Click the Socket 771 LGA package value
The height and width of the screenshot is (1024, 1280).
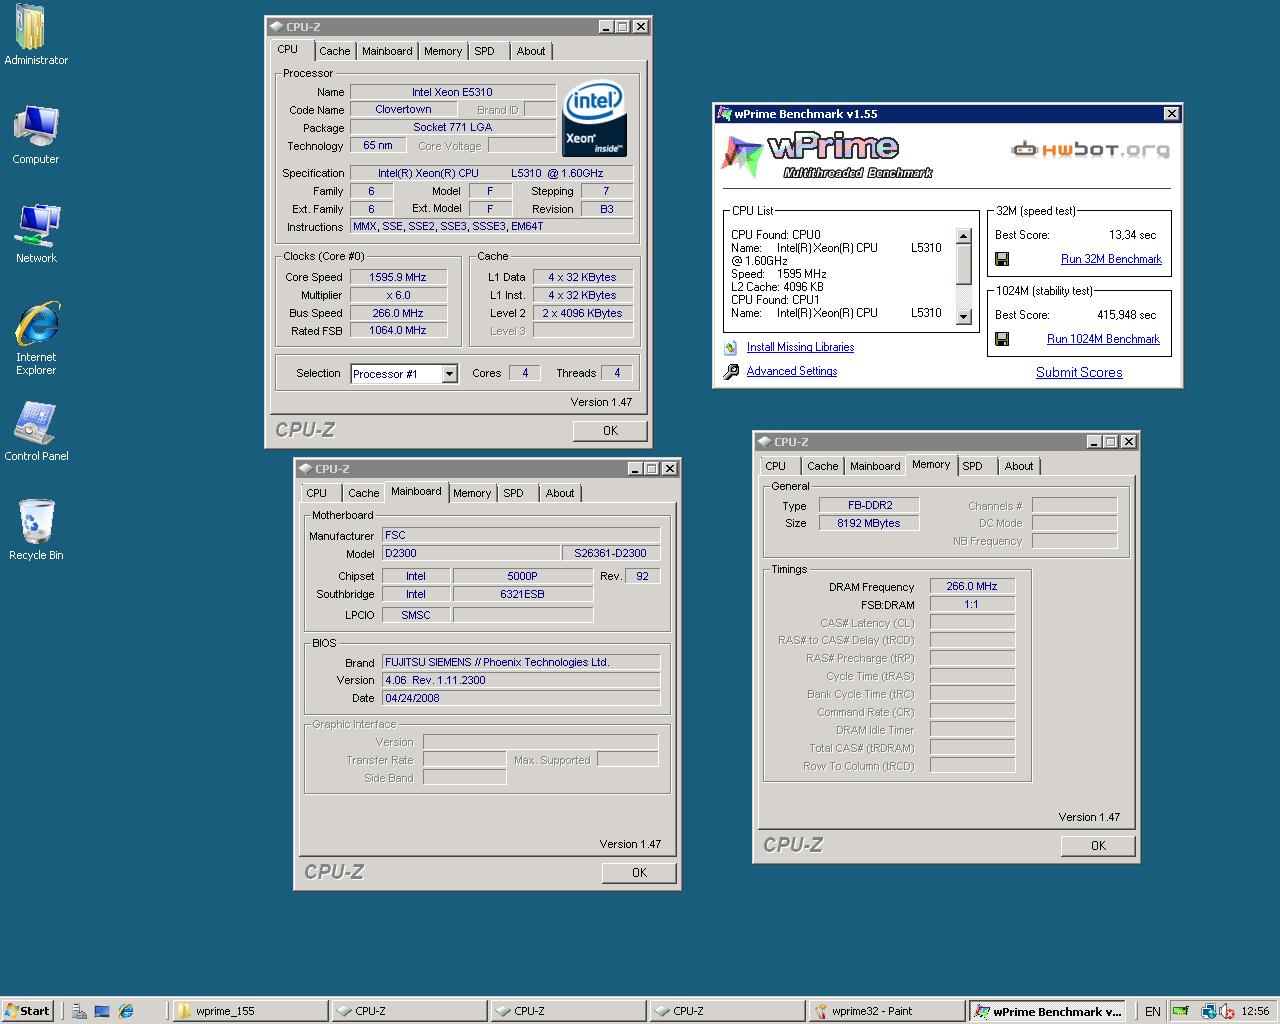[x=453, y=127]
